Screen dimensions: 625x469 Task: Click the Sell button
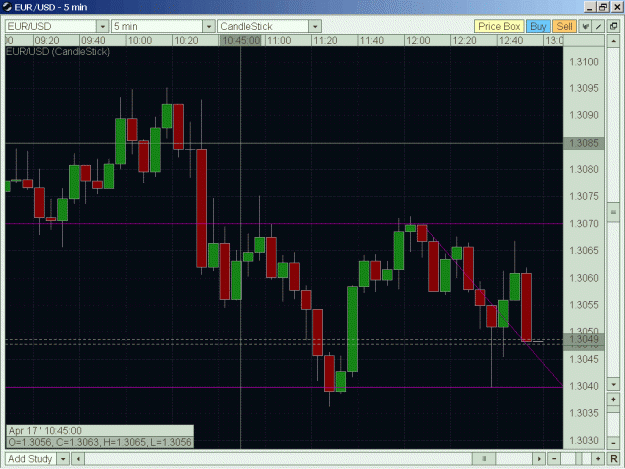(564, 26)
